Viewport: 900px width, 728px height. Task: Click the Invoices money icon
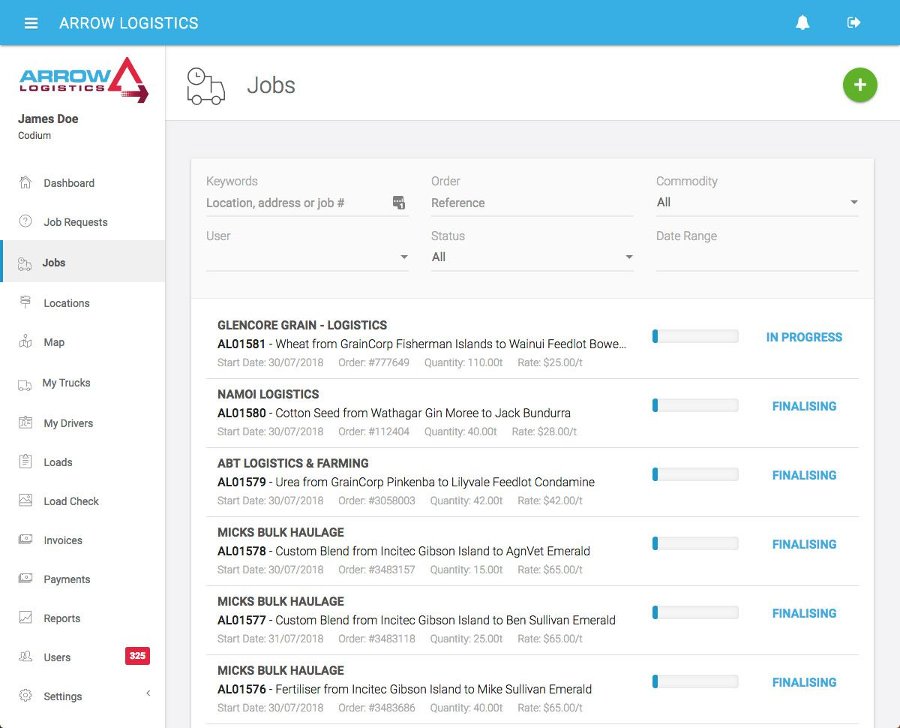click(25, 539)
